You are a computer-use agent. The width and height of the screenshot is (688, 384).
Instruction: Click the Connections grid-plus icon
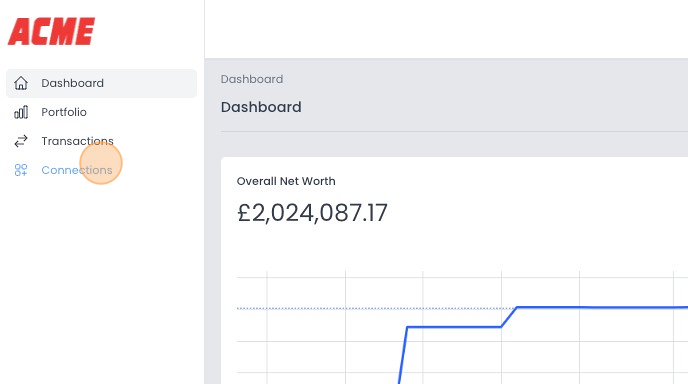tap(21, 170)
